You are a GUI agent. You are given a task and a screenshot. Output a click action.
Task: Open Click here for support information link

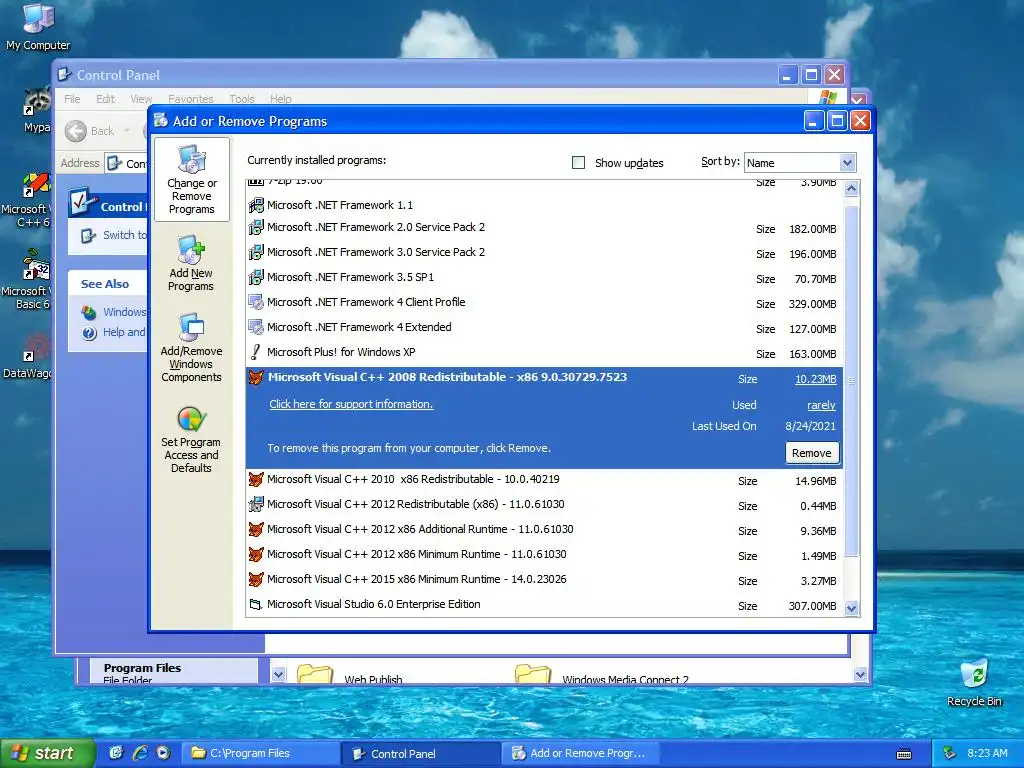pos(351,404)
